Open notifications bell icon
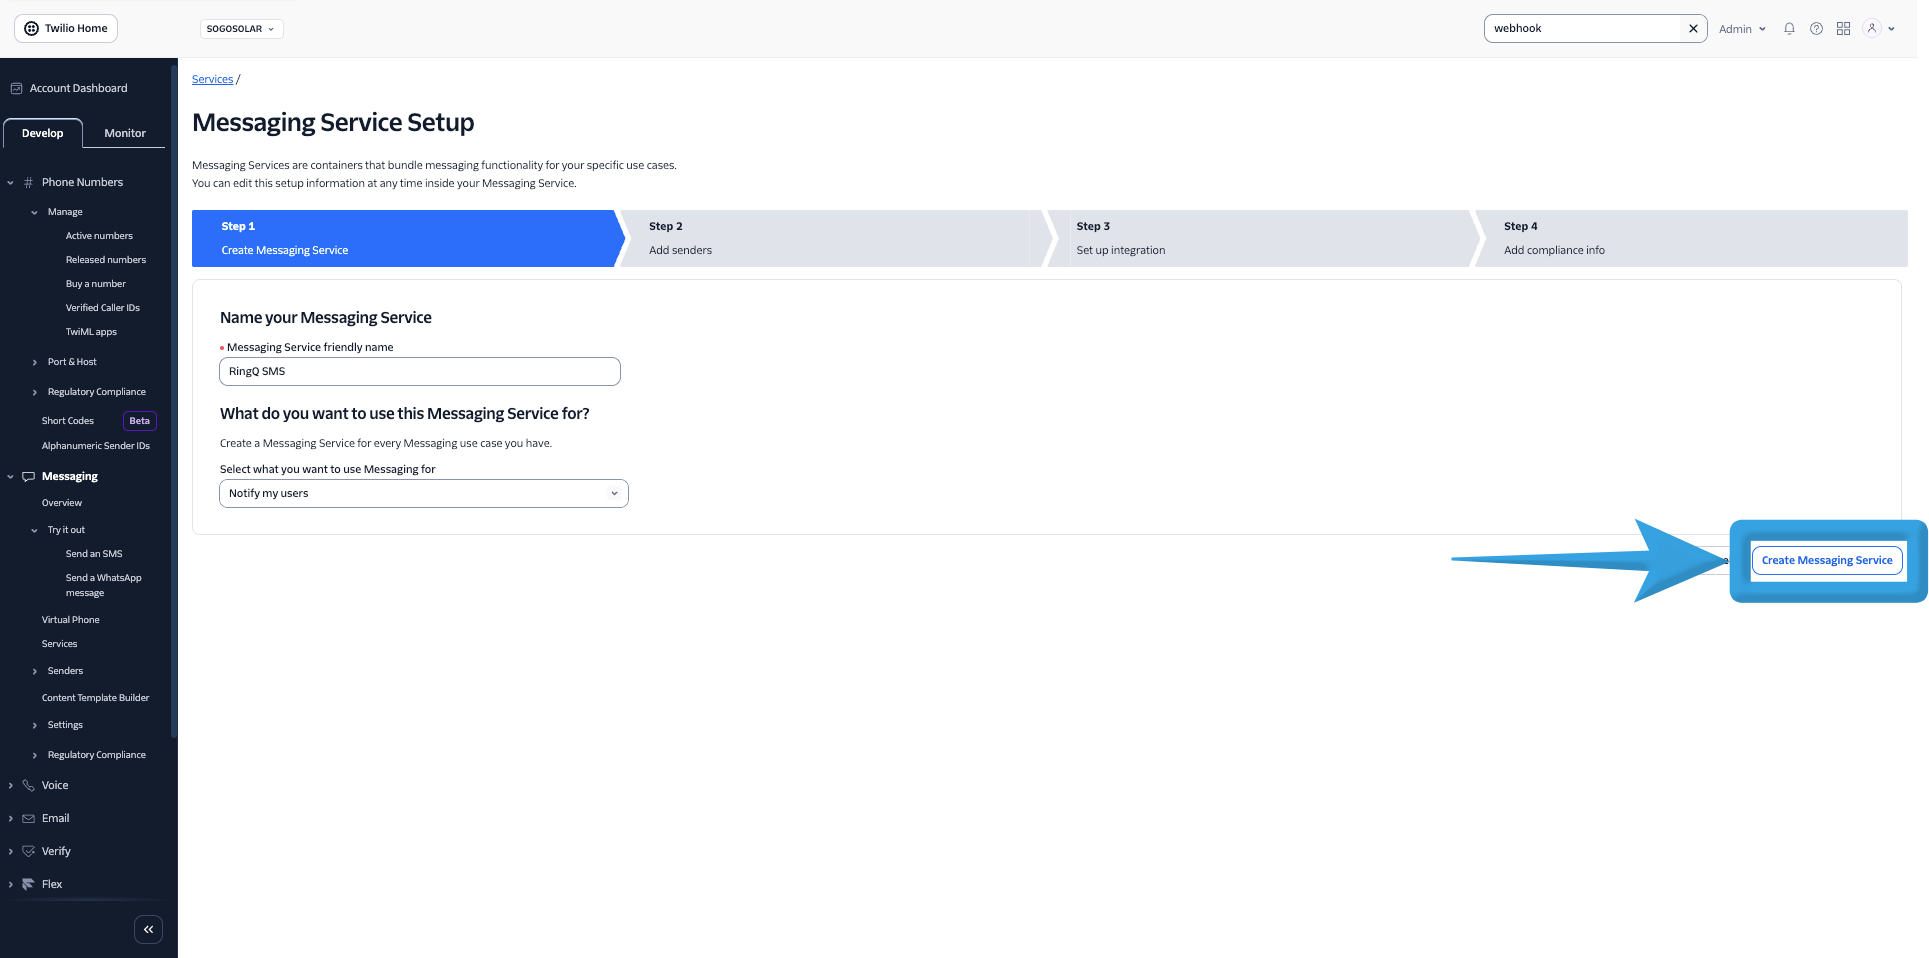Viewport: 1929px width, 958px height. coord(1789,28)
